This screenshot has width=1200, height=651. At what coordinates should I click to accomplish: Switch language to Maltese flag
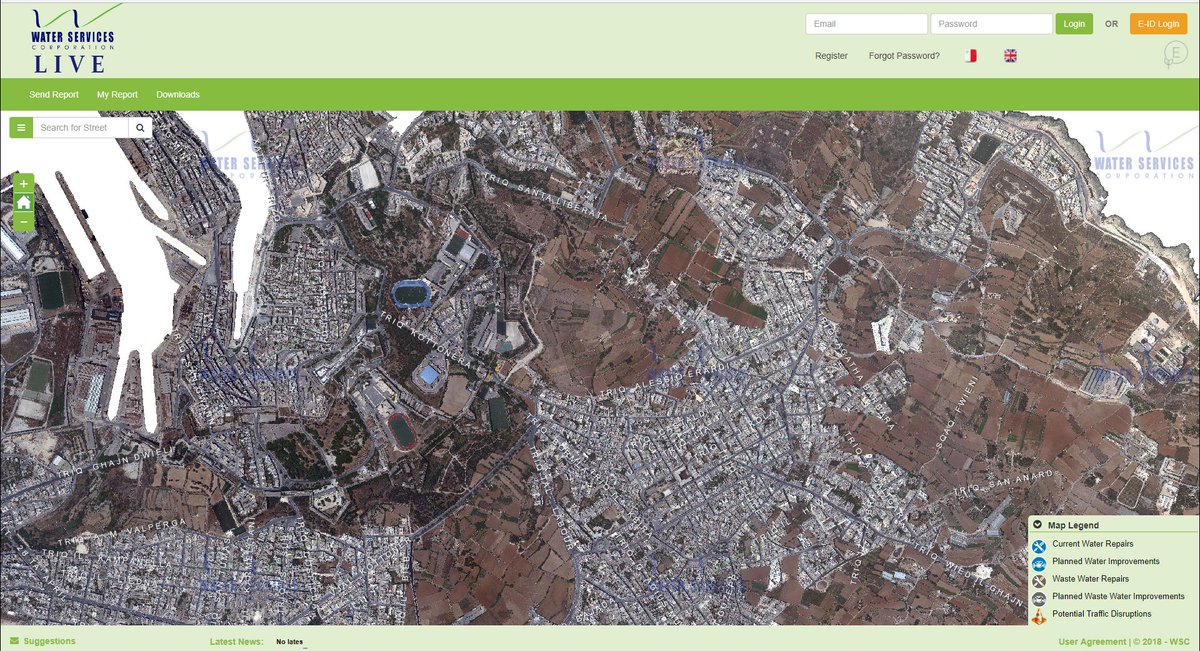tap(969, 56)
